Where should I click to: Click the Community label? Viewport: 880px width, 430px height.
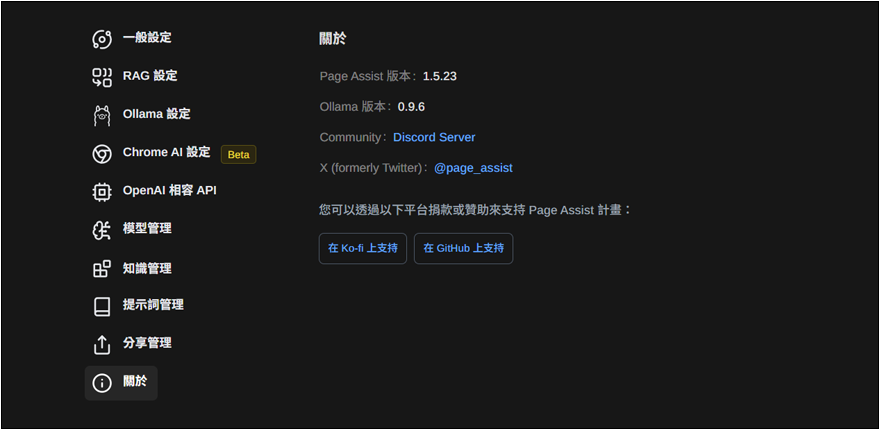pos(351,138)
